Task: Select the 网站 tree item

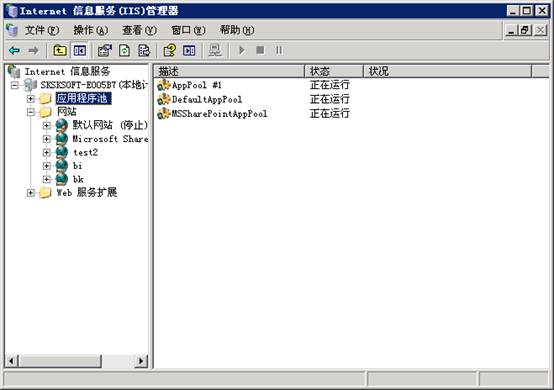Action: [x=66, y=112]
